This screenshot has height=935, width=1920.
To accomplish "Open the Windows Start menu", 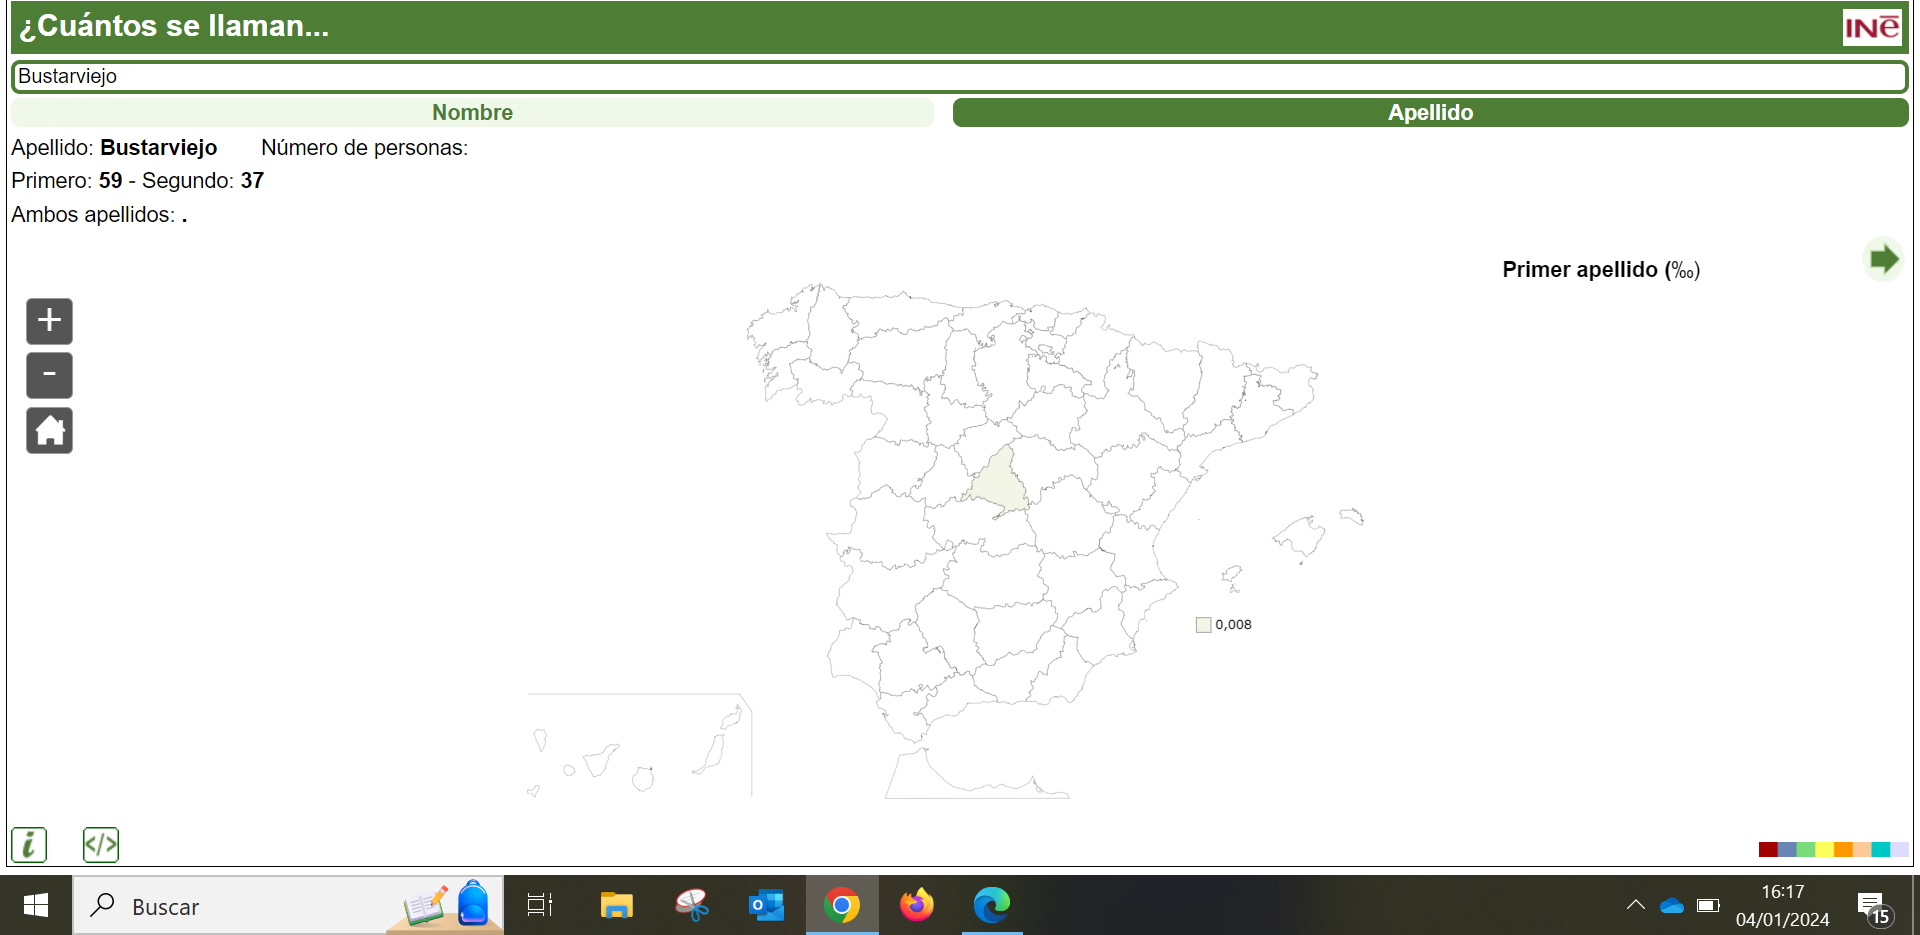I will 35,906.
